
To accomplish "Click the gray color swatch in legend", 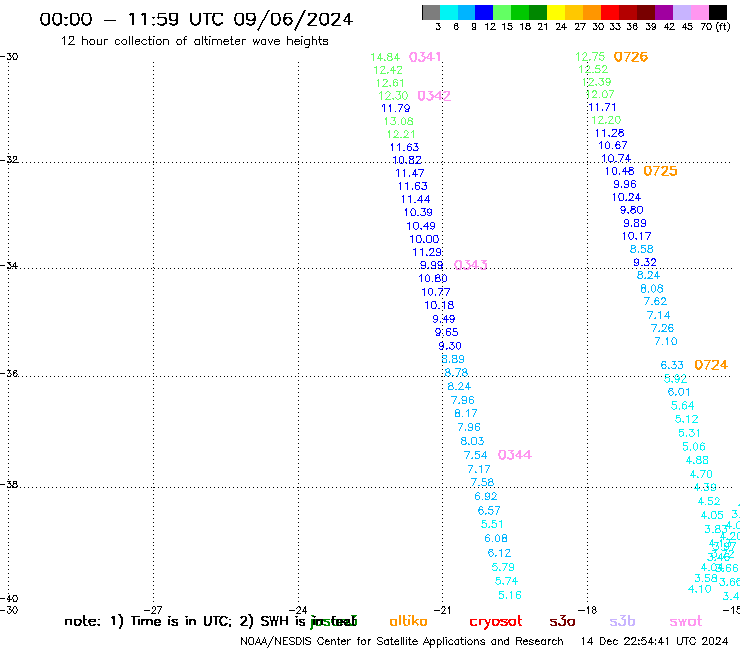I will tap(431, 12).
